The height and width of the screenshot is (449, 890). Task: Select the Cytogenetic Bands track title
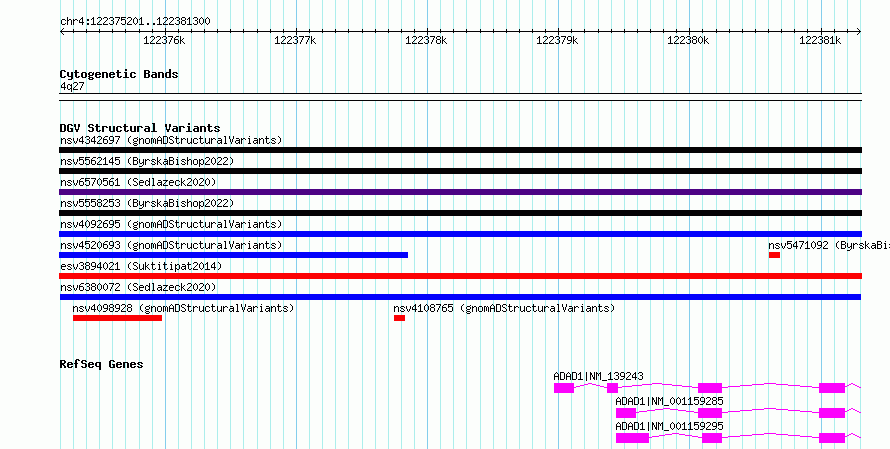pos(119,74)
